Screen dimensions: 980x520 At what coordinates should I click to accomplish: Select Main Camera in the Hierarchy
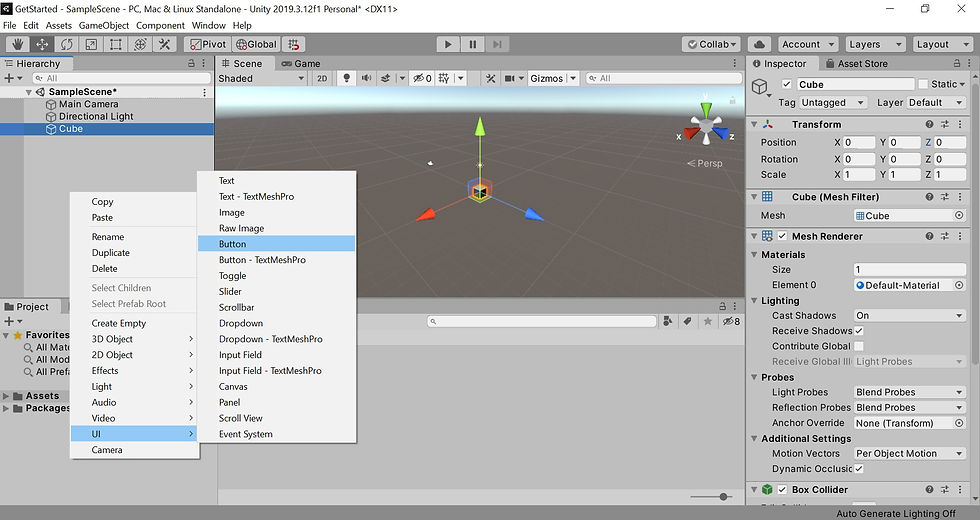point(88,104)
